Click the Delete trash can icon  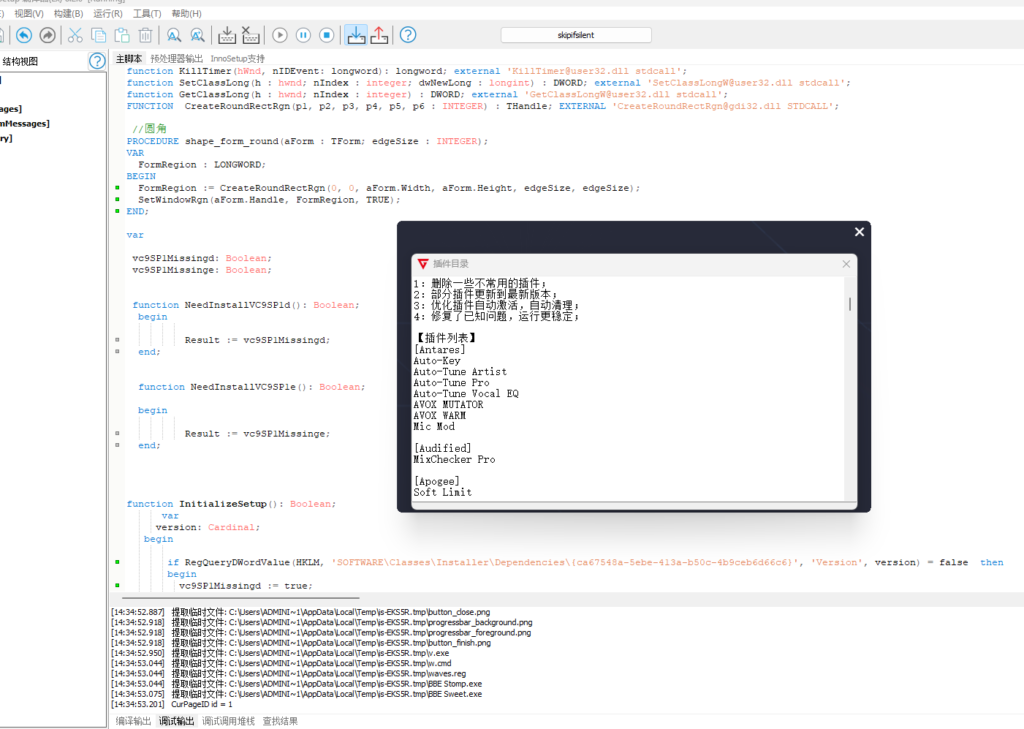point(146,35)
